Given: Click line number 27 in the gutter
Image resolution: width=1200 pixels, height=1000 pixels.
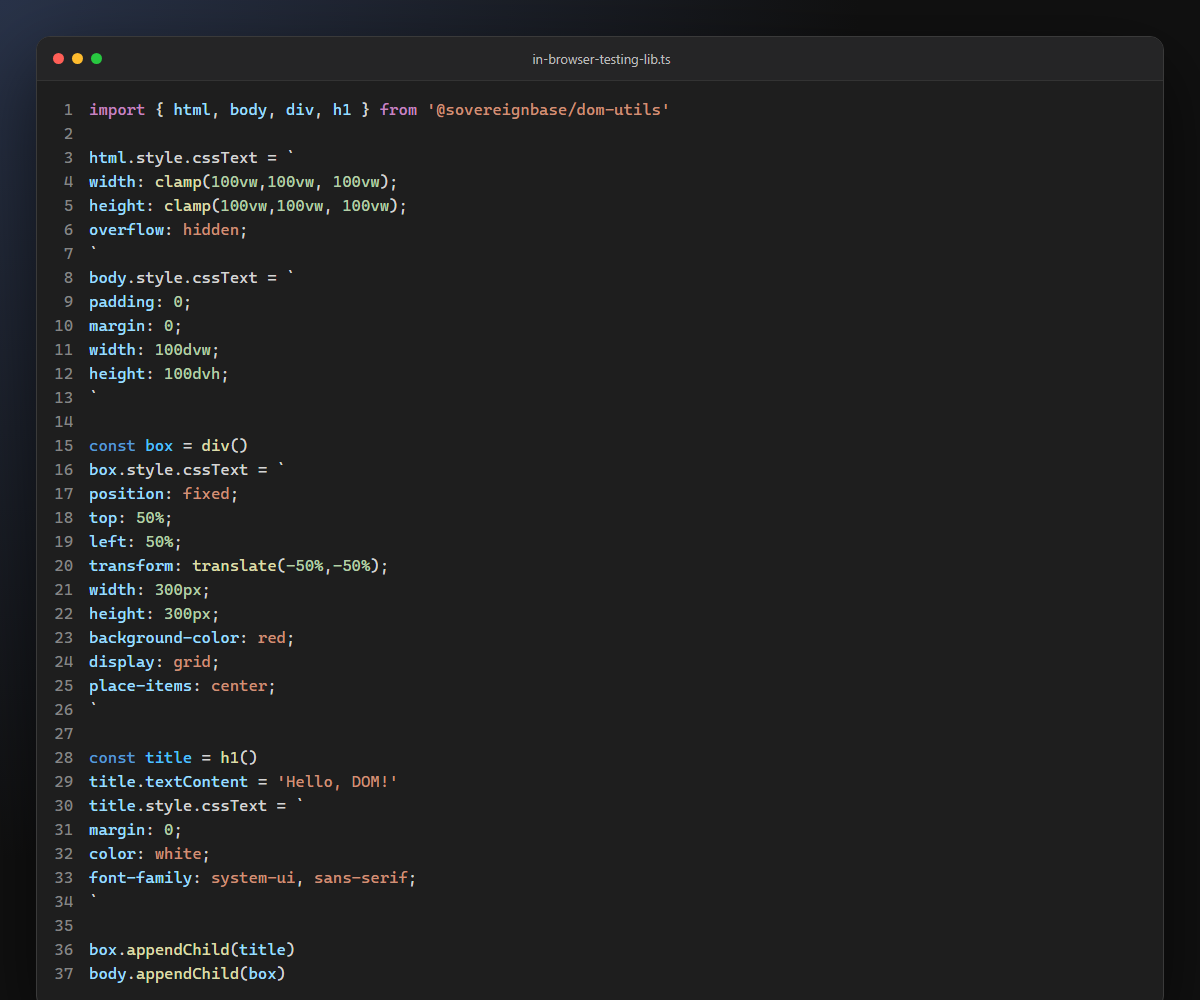Looking at the screenshot, I should pos(64,734).
